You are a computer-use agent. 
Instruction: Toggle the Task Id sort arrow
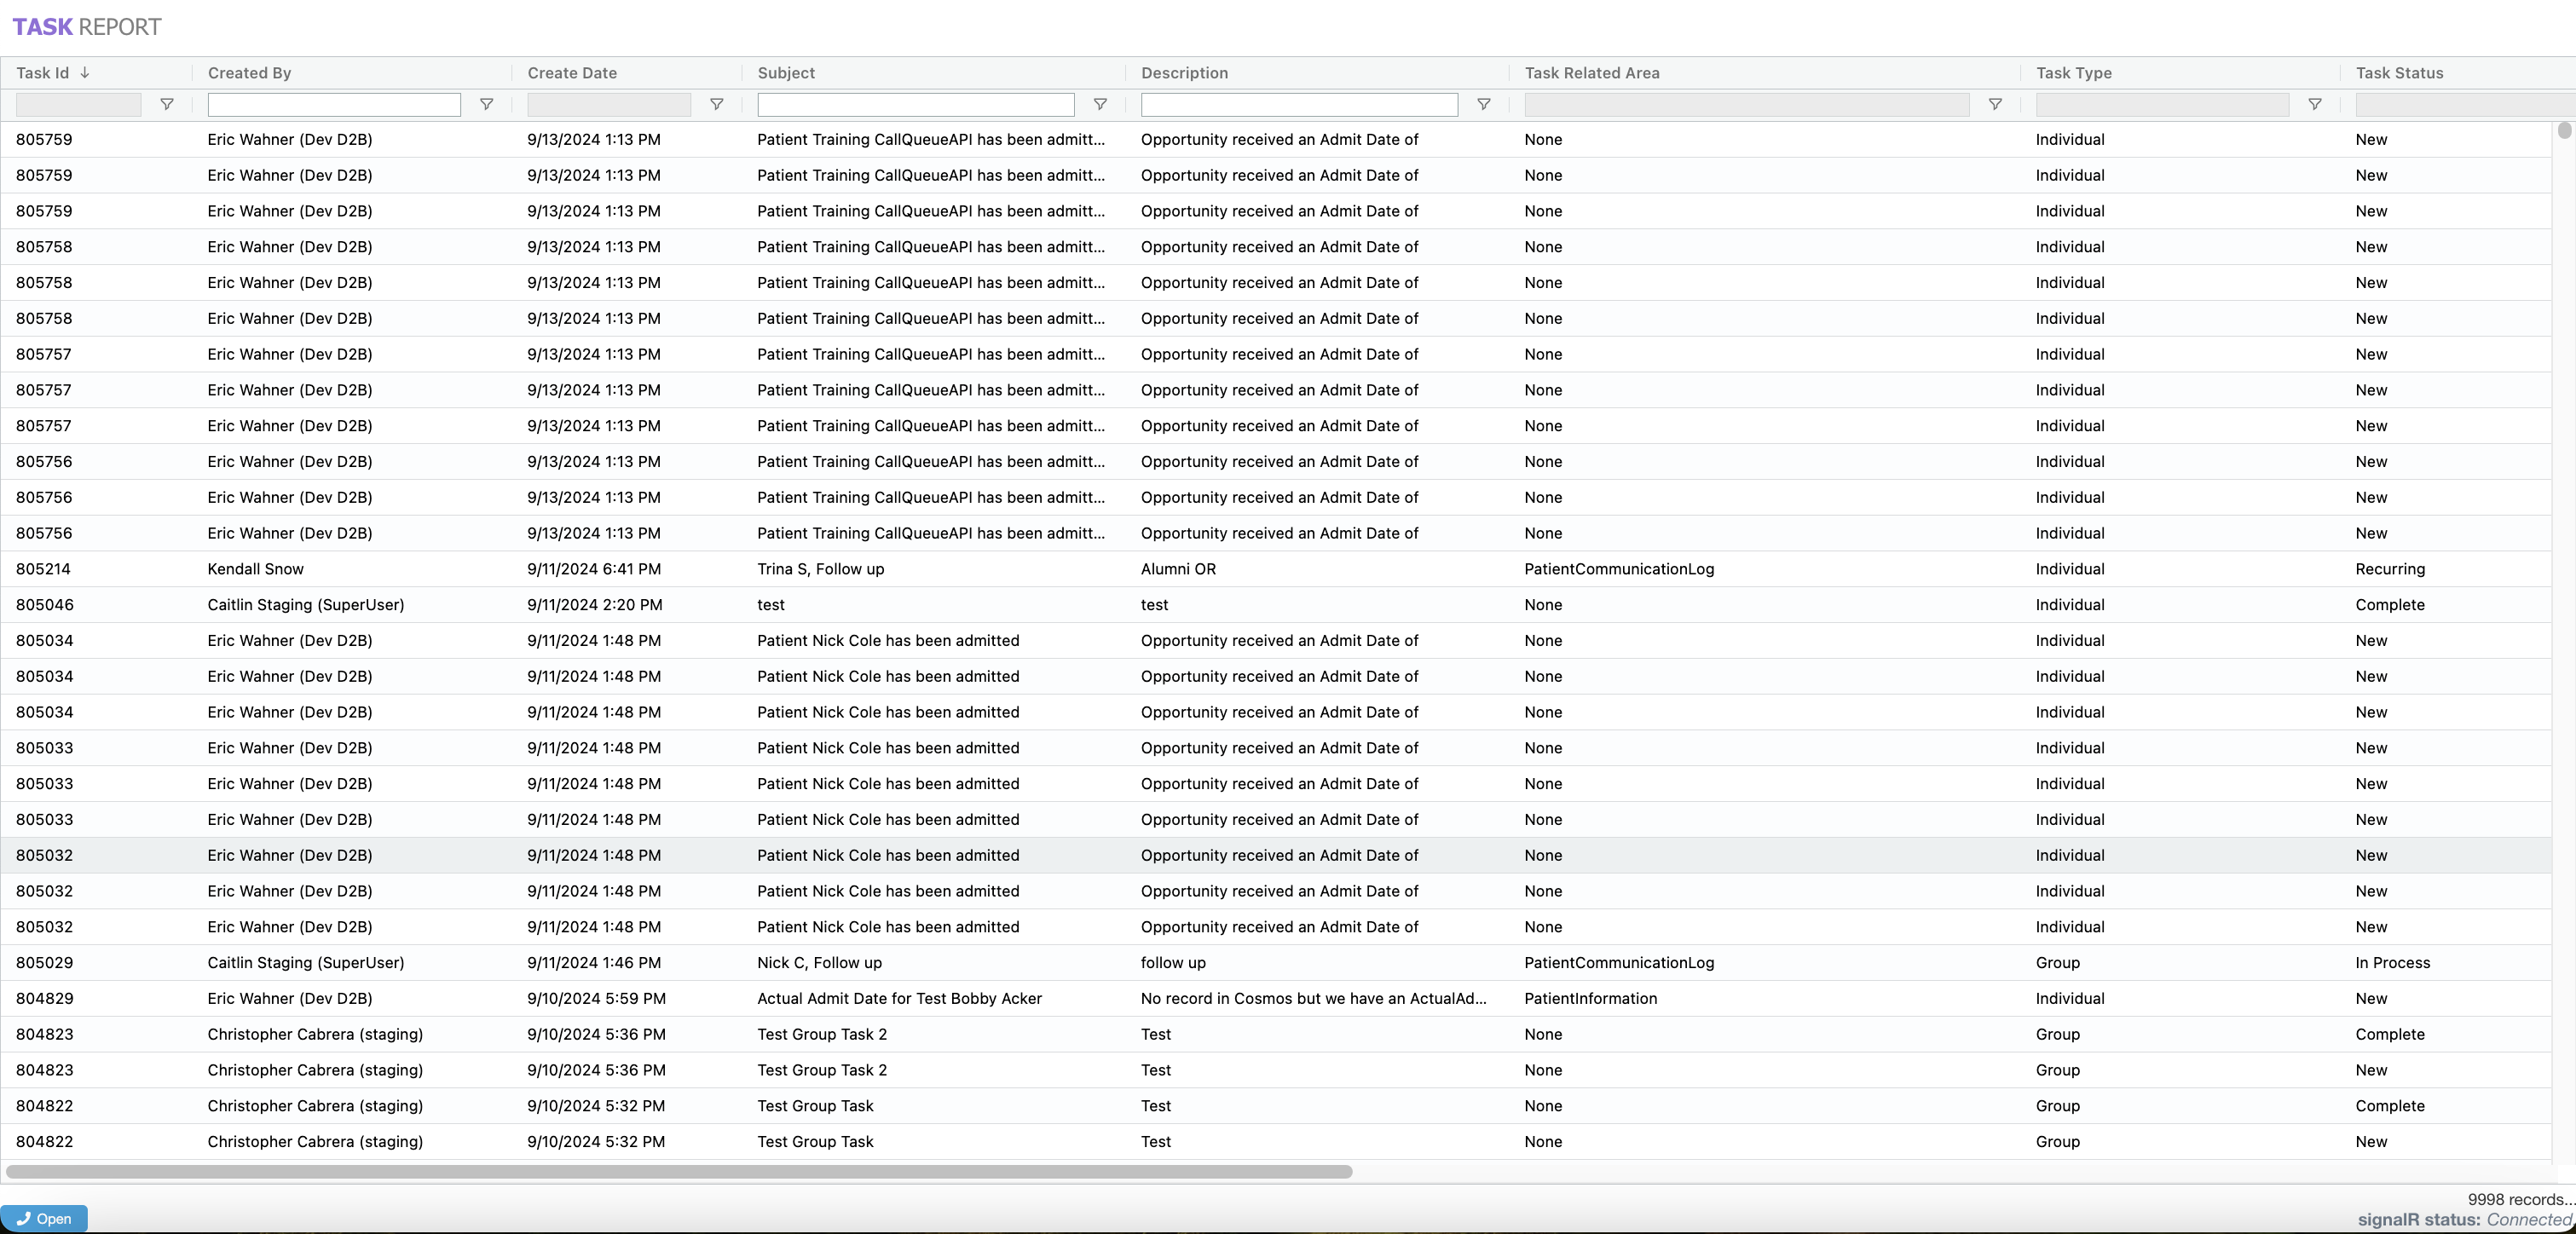tap(85, 73)
